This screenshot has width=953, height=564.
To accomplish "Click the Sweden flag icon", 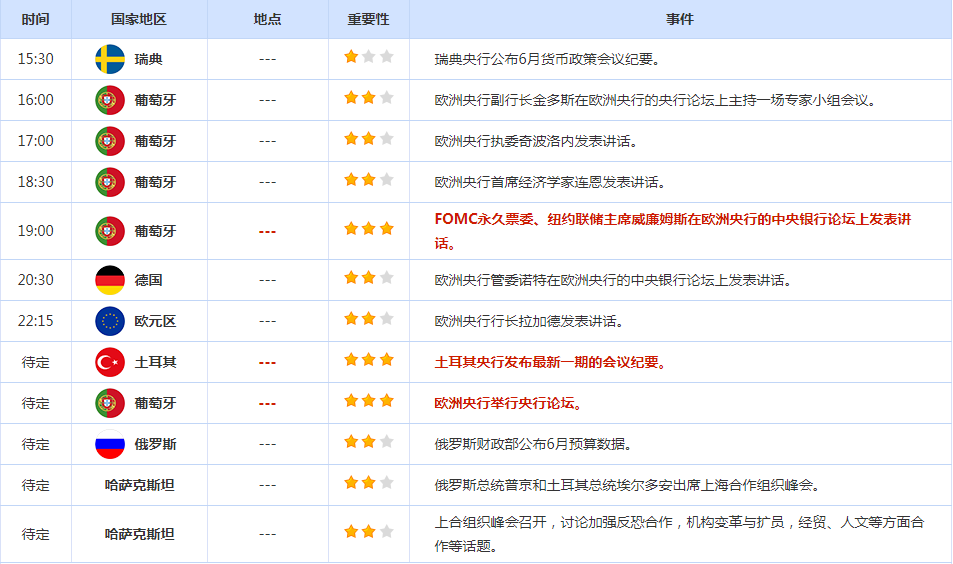I will coord(110,59).
